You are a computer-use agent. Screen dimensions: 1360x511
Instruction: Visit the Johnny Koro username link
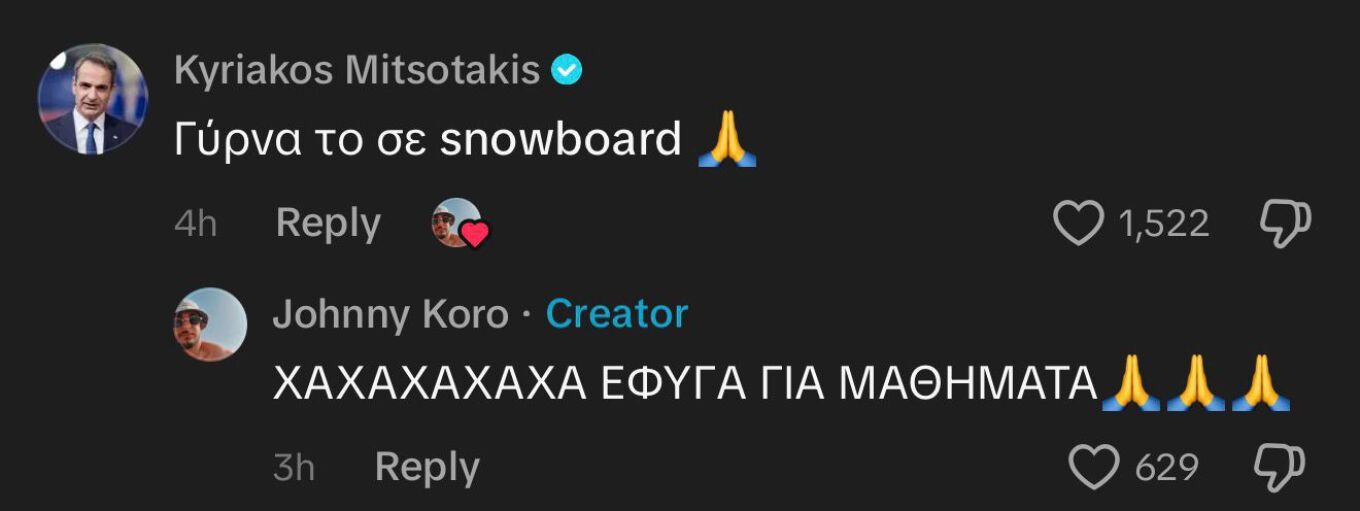[390, 315]
